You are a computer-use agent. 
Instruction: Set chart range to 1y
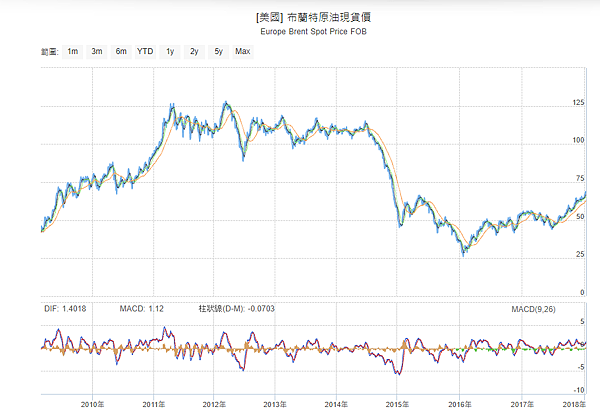(171, 50)
